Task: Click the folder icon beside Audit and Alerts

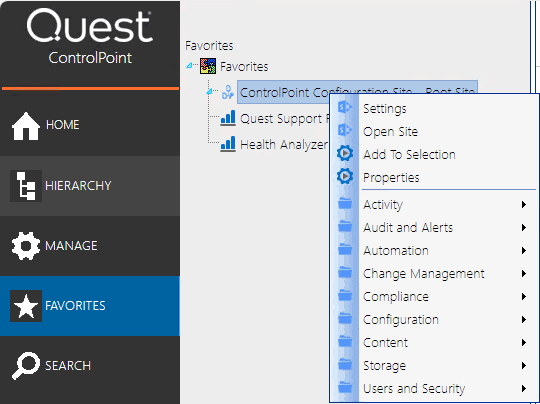Action: coord(345,226)
